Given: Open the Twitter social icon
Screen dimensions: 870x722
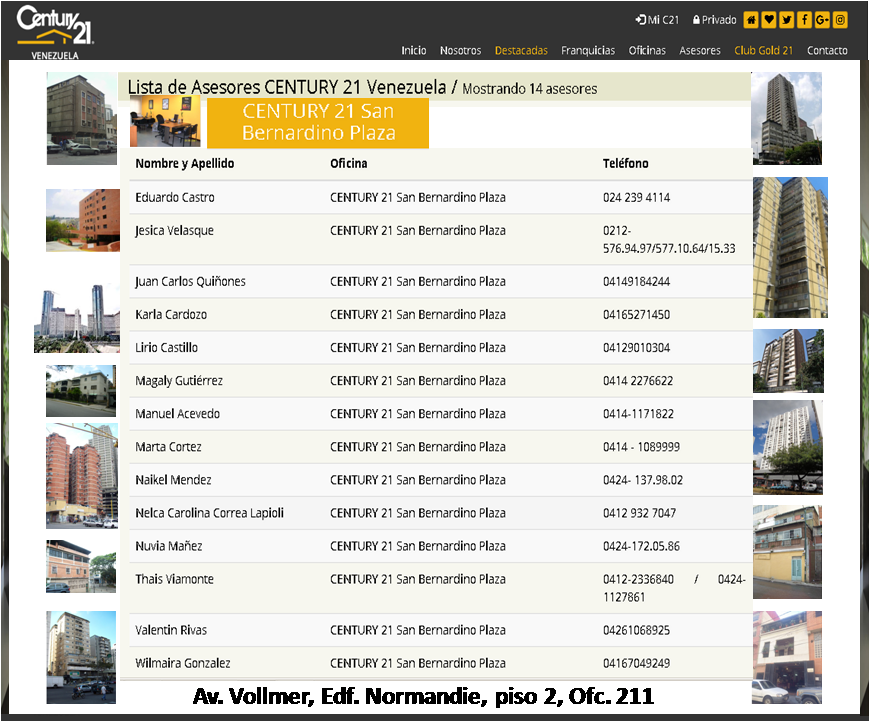Looking at the screenshot, I should (x=786, y=20).
